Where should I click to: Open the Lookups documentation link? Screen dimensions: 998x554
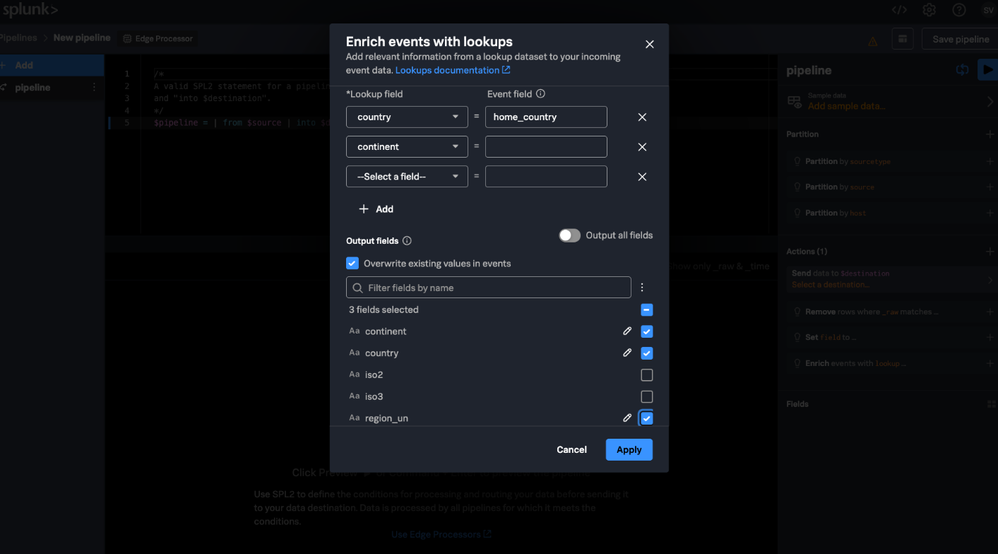(x=452, y=70)
